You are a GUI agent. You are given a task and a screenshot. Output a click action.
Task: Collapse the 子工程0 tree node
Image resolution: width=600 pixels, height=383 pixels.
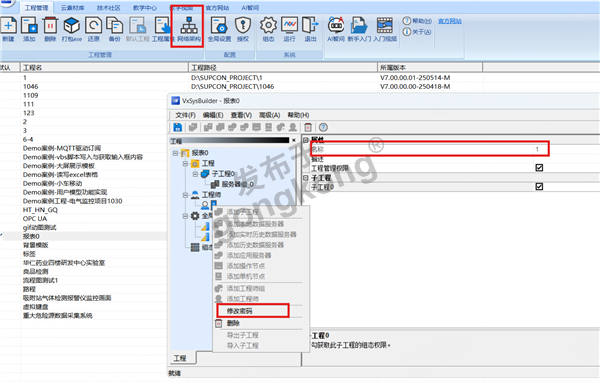point(195,174)
